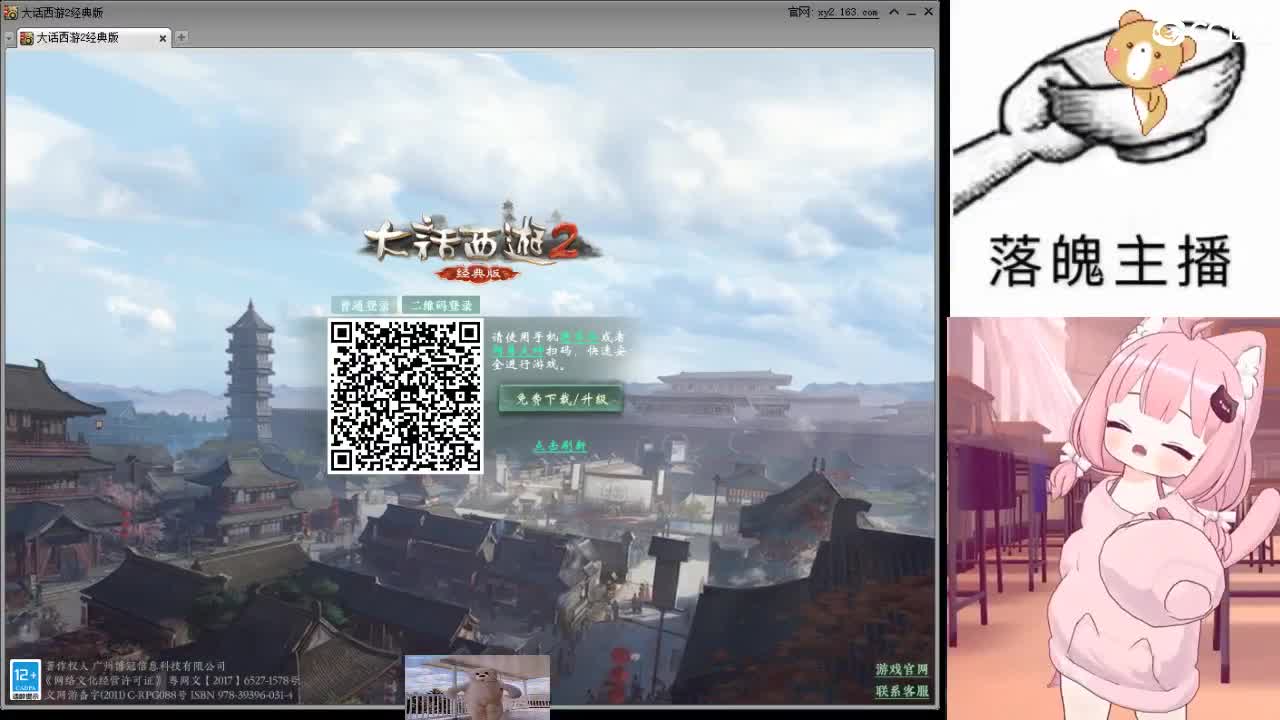Viewport: 1280px width, 720px height.
Task: Click the 著作权人 copyright text line
Action: (x=136, y=666)
